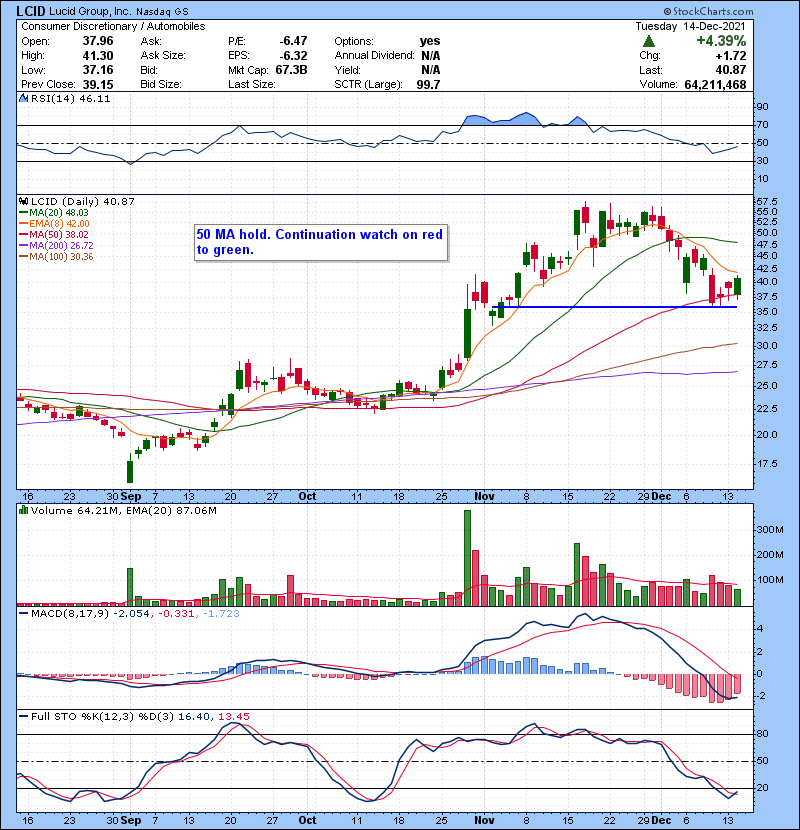Click the bar icon beside Volume 64.21M
The height and width of the screenshot is (830, 800).
(23, 511)
